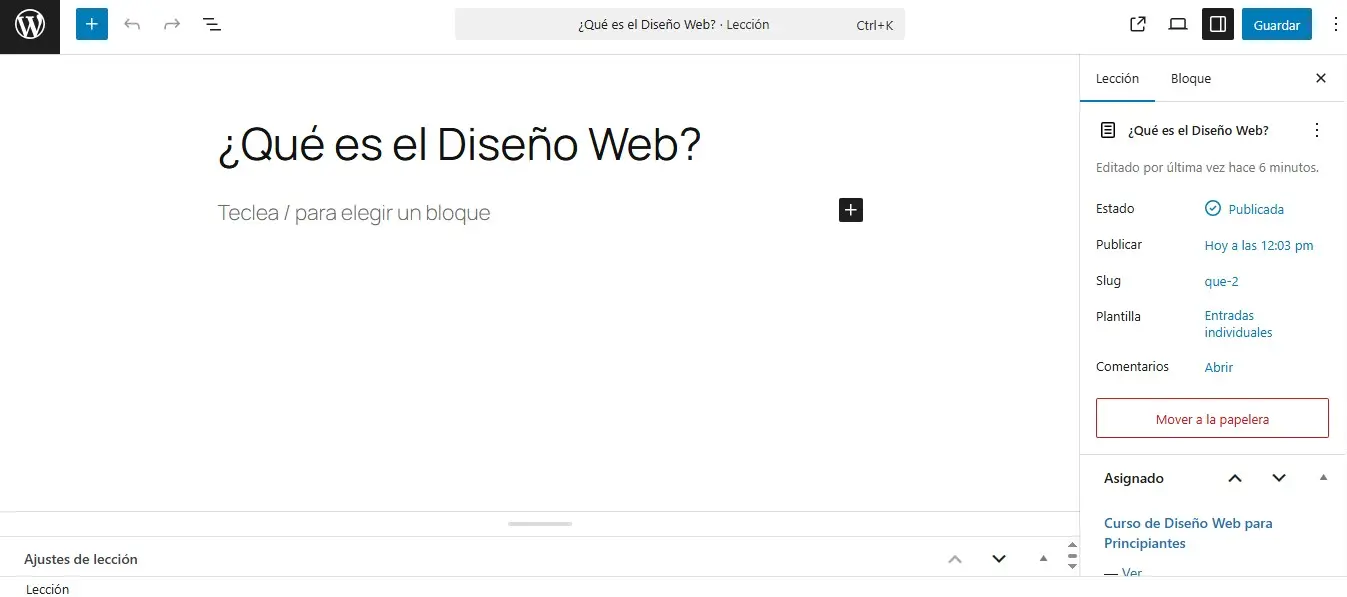Switch to the Lección tab
This screenshot has width=1347, height=597.
tap(1117, 78)
